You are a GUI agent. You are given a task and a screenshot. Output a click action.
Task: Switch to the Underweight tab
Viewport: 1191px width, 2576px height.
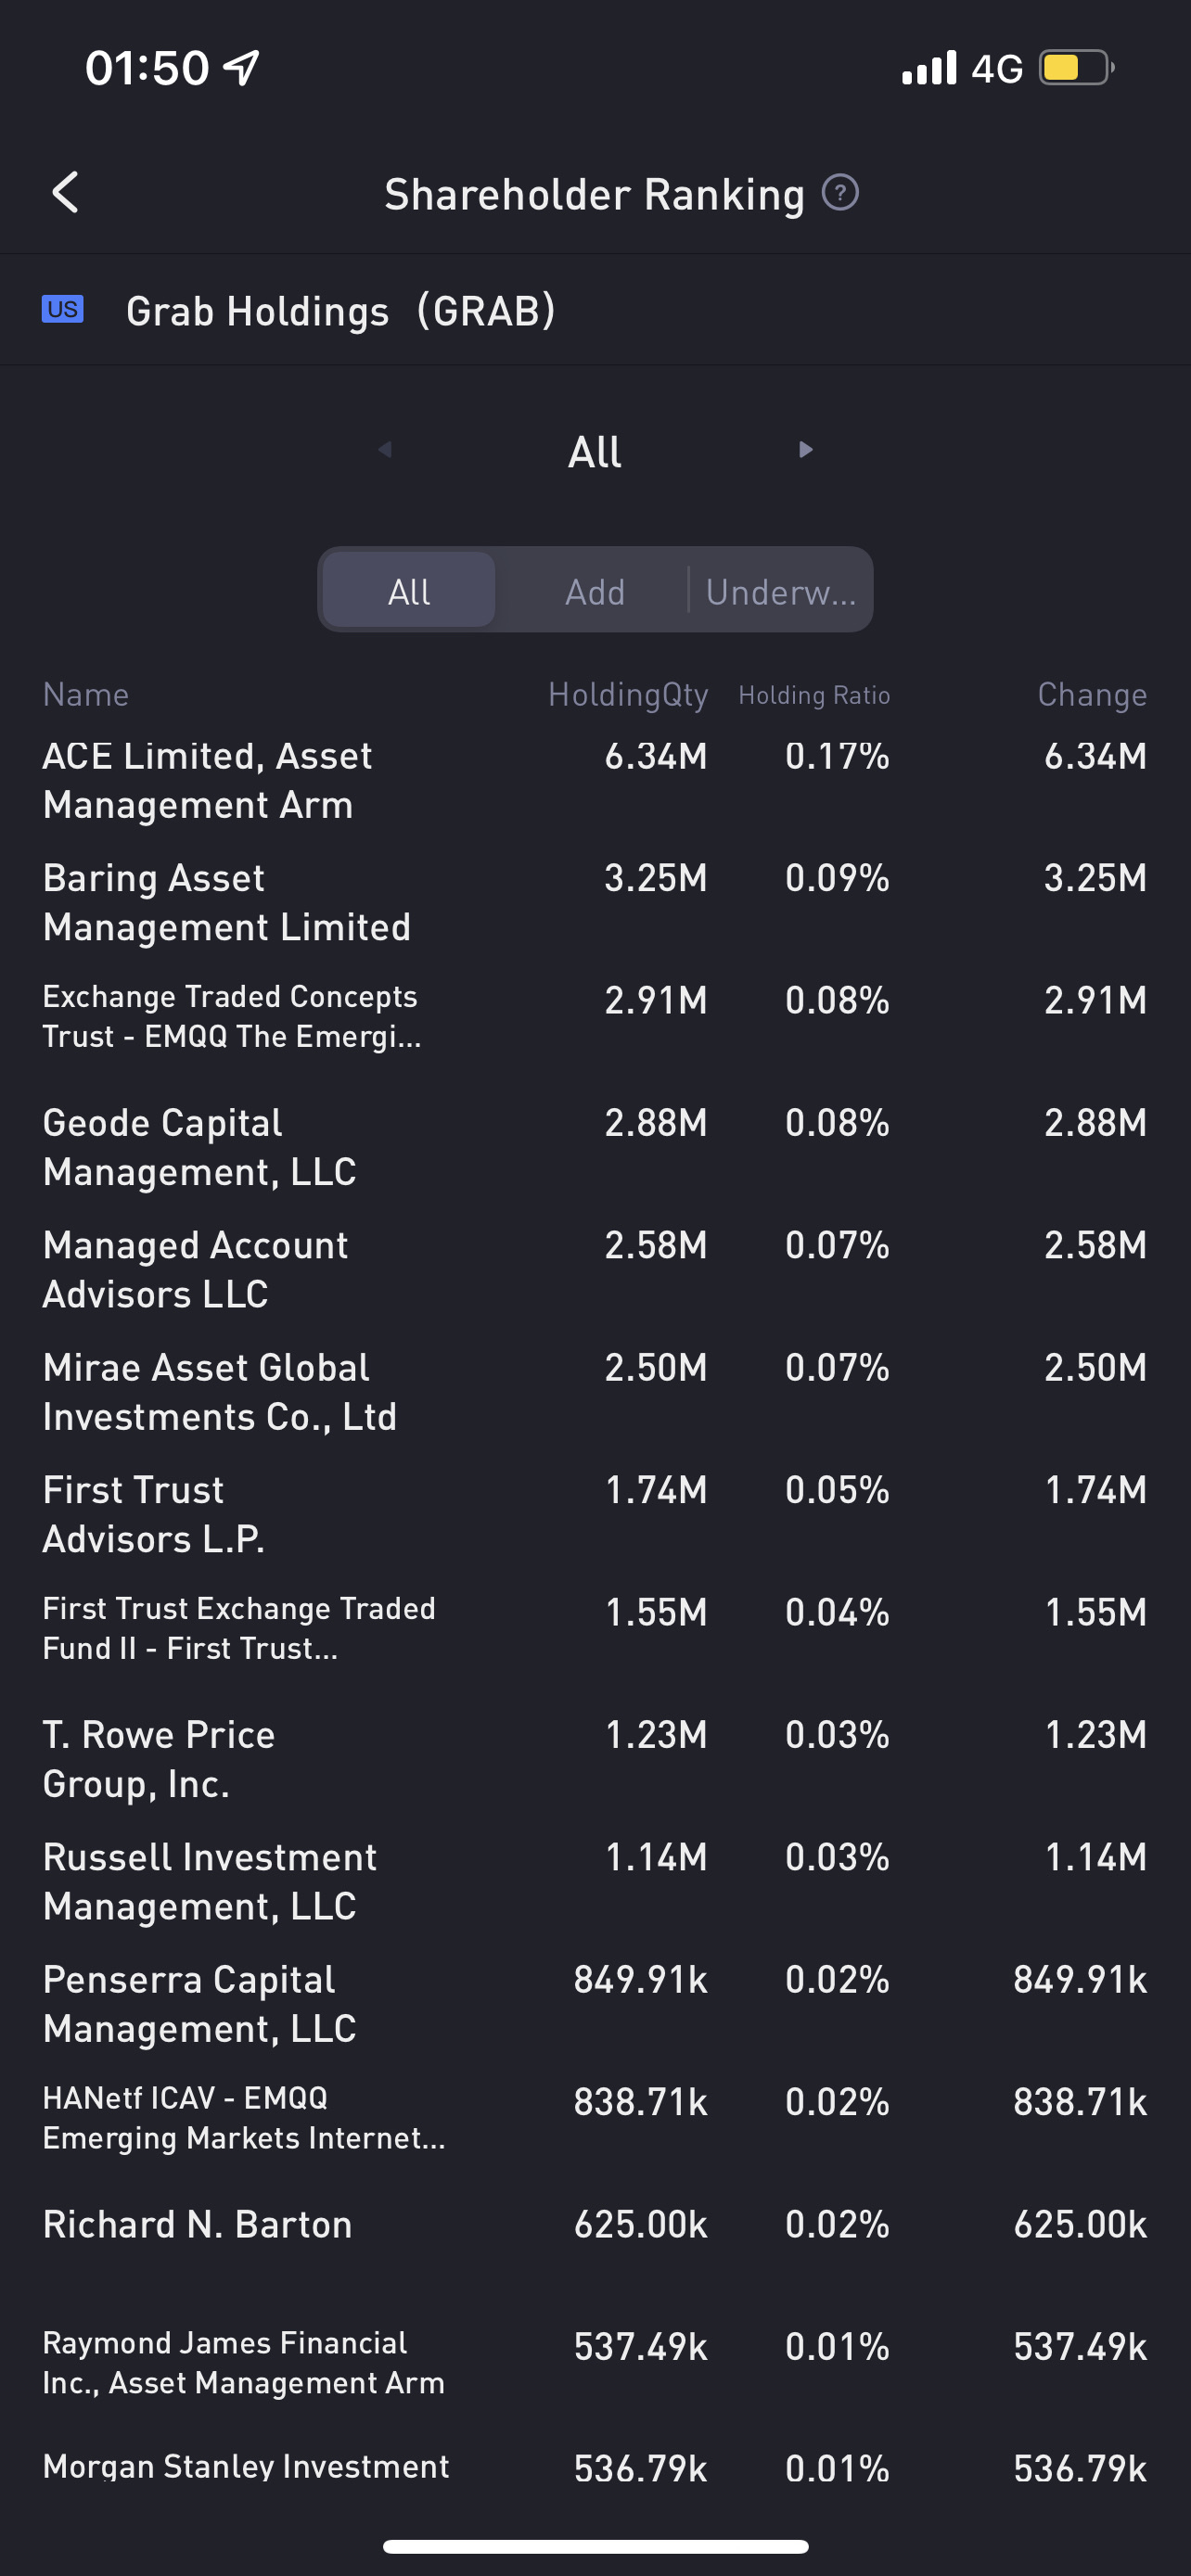click(781, 591)
